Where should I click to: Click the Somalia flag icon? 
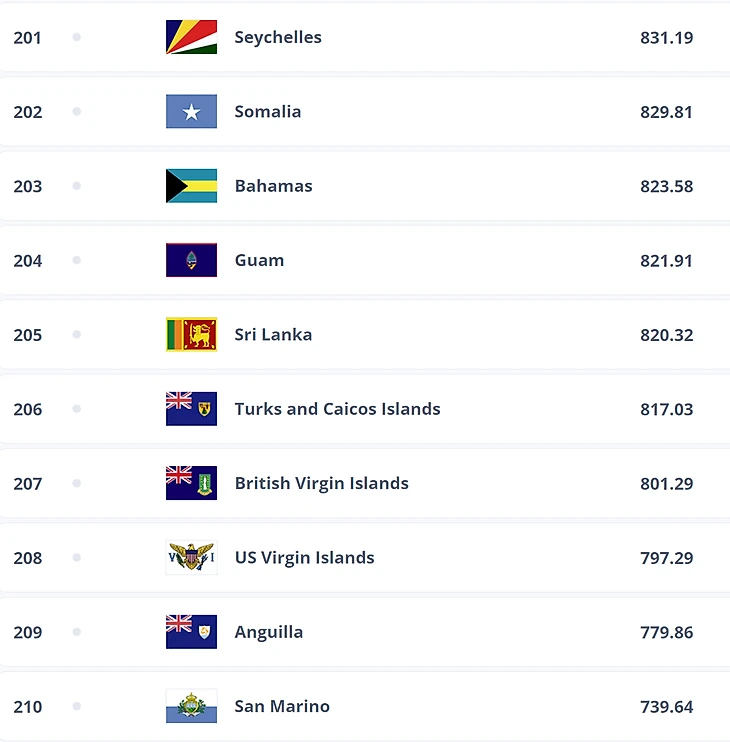click(191, 111)
